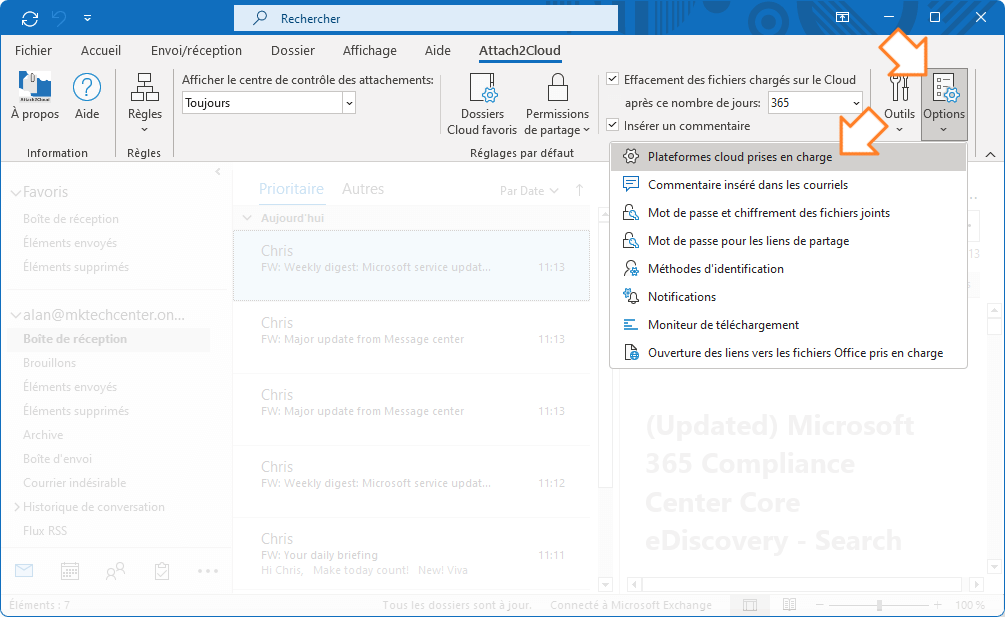
Task: Open the Toujours dropdown
Action: click(349, 103)
